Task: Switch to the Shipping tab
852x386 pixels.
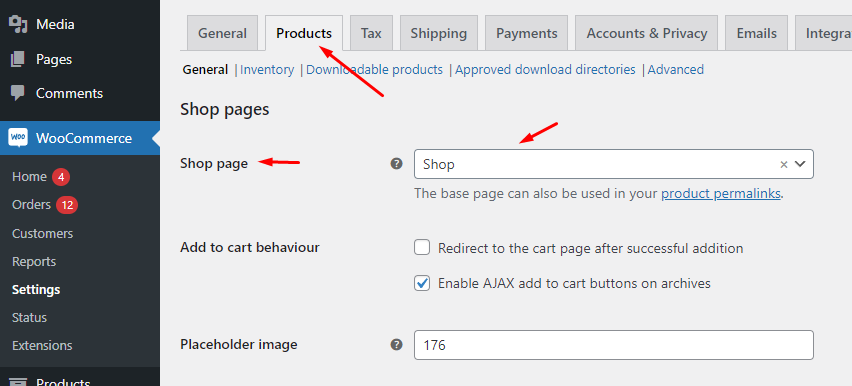Action: point(438,33)
